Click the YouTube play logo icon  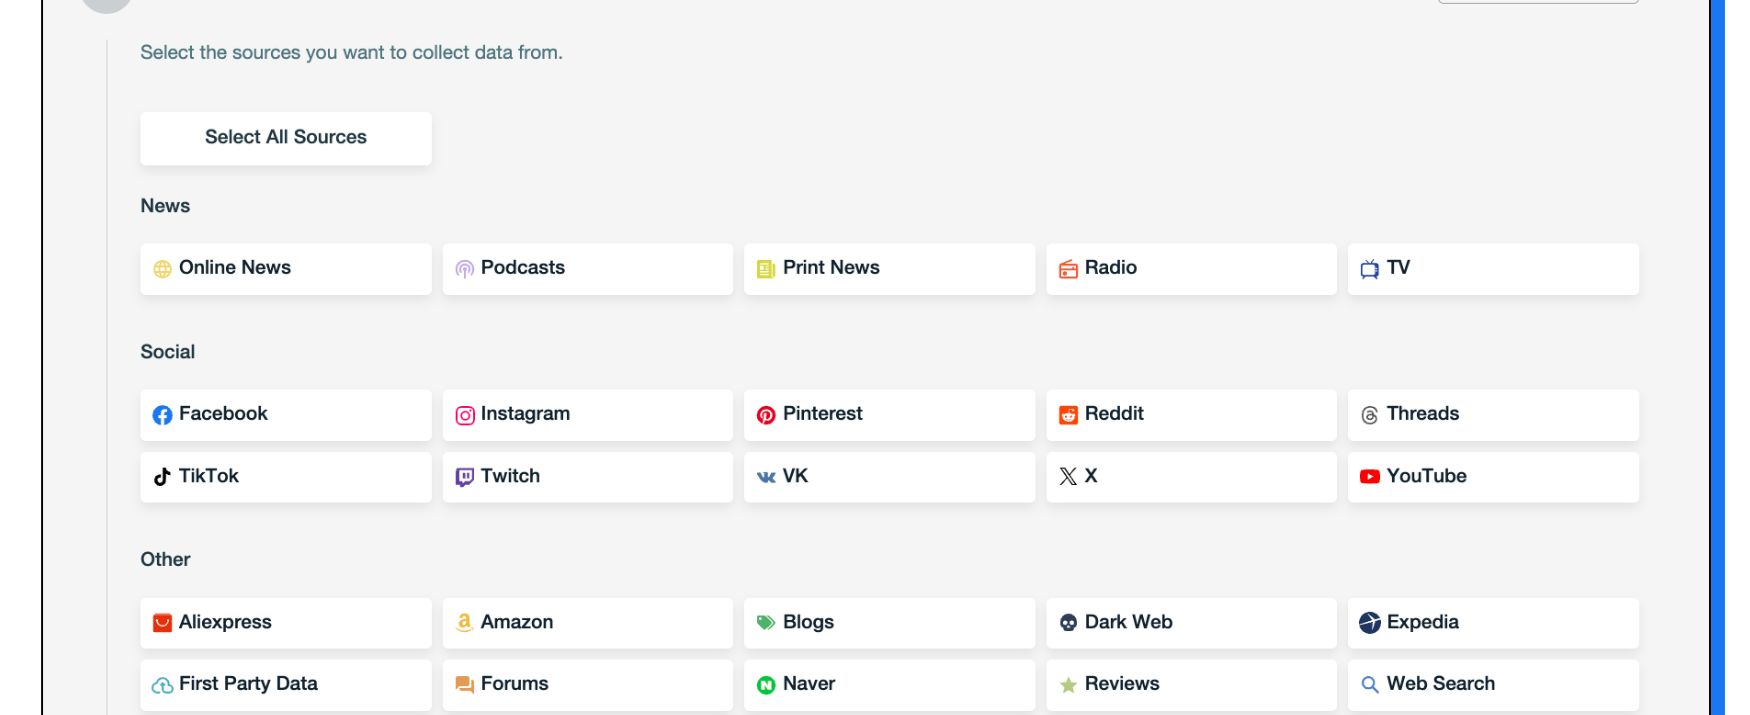[1369, 477]
